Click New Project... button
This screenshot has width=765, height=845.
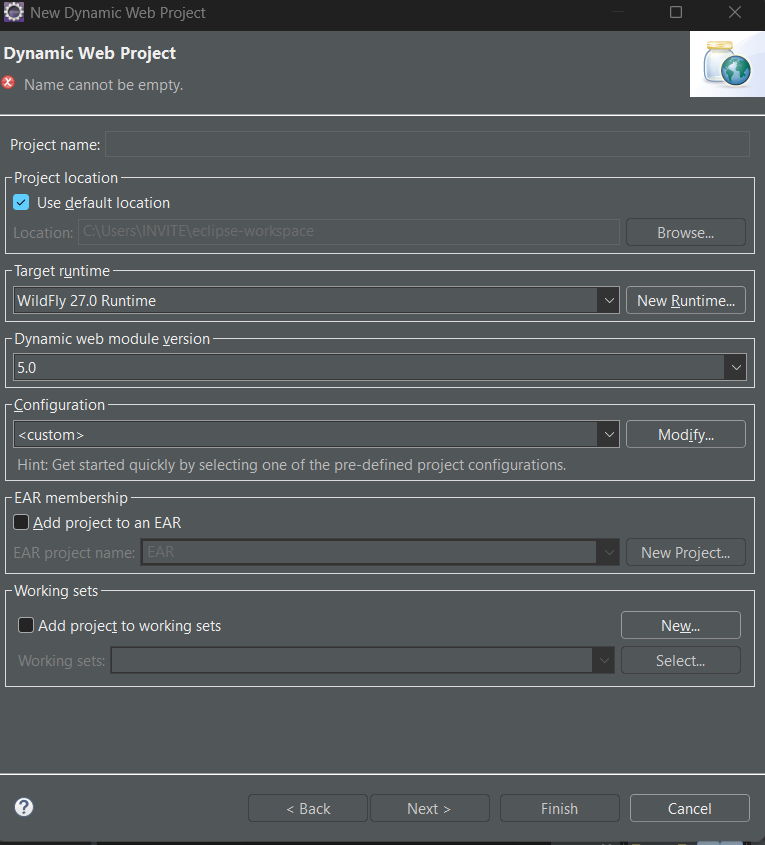[x=686, y=552]
